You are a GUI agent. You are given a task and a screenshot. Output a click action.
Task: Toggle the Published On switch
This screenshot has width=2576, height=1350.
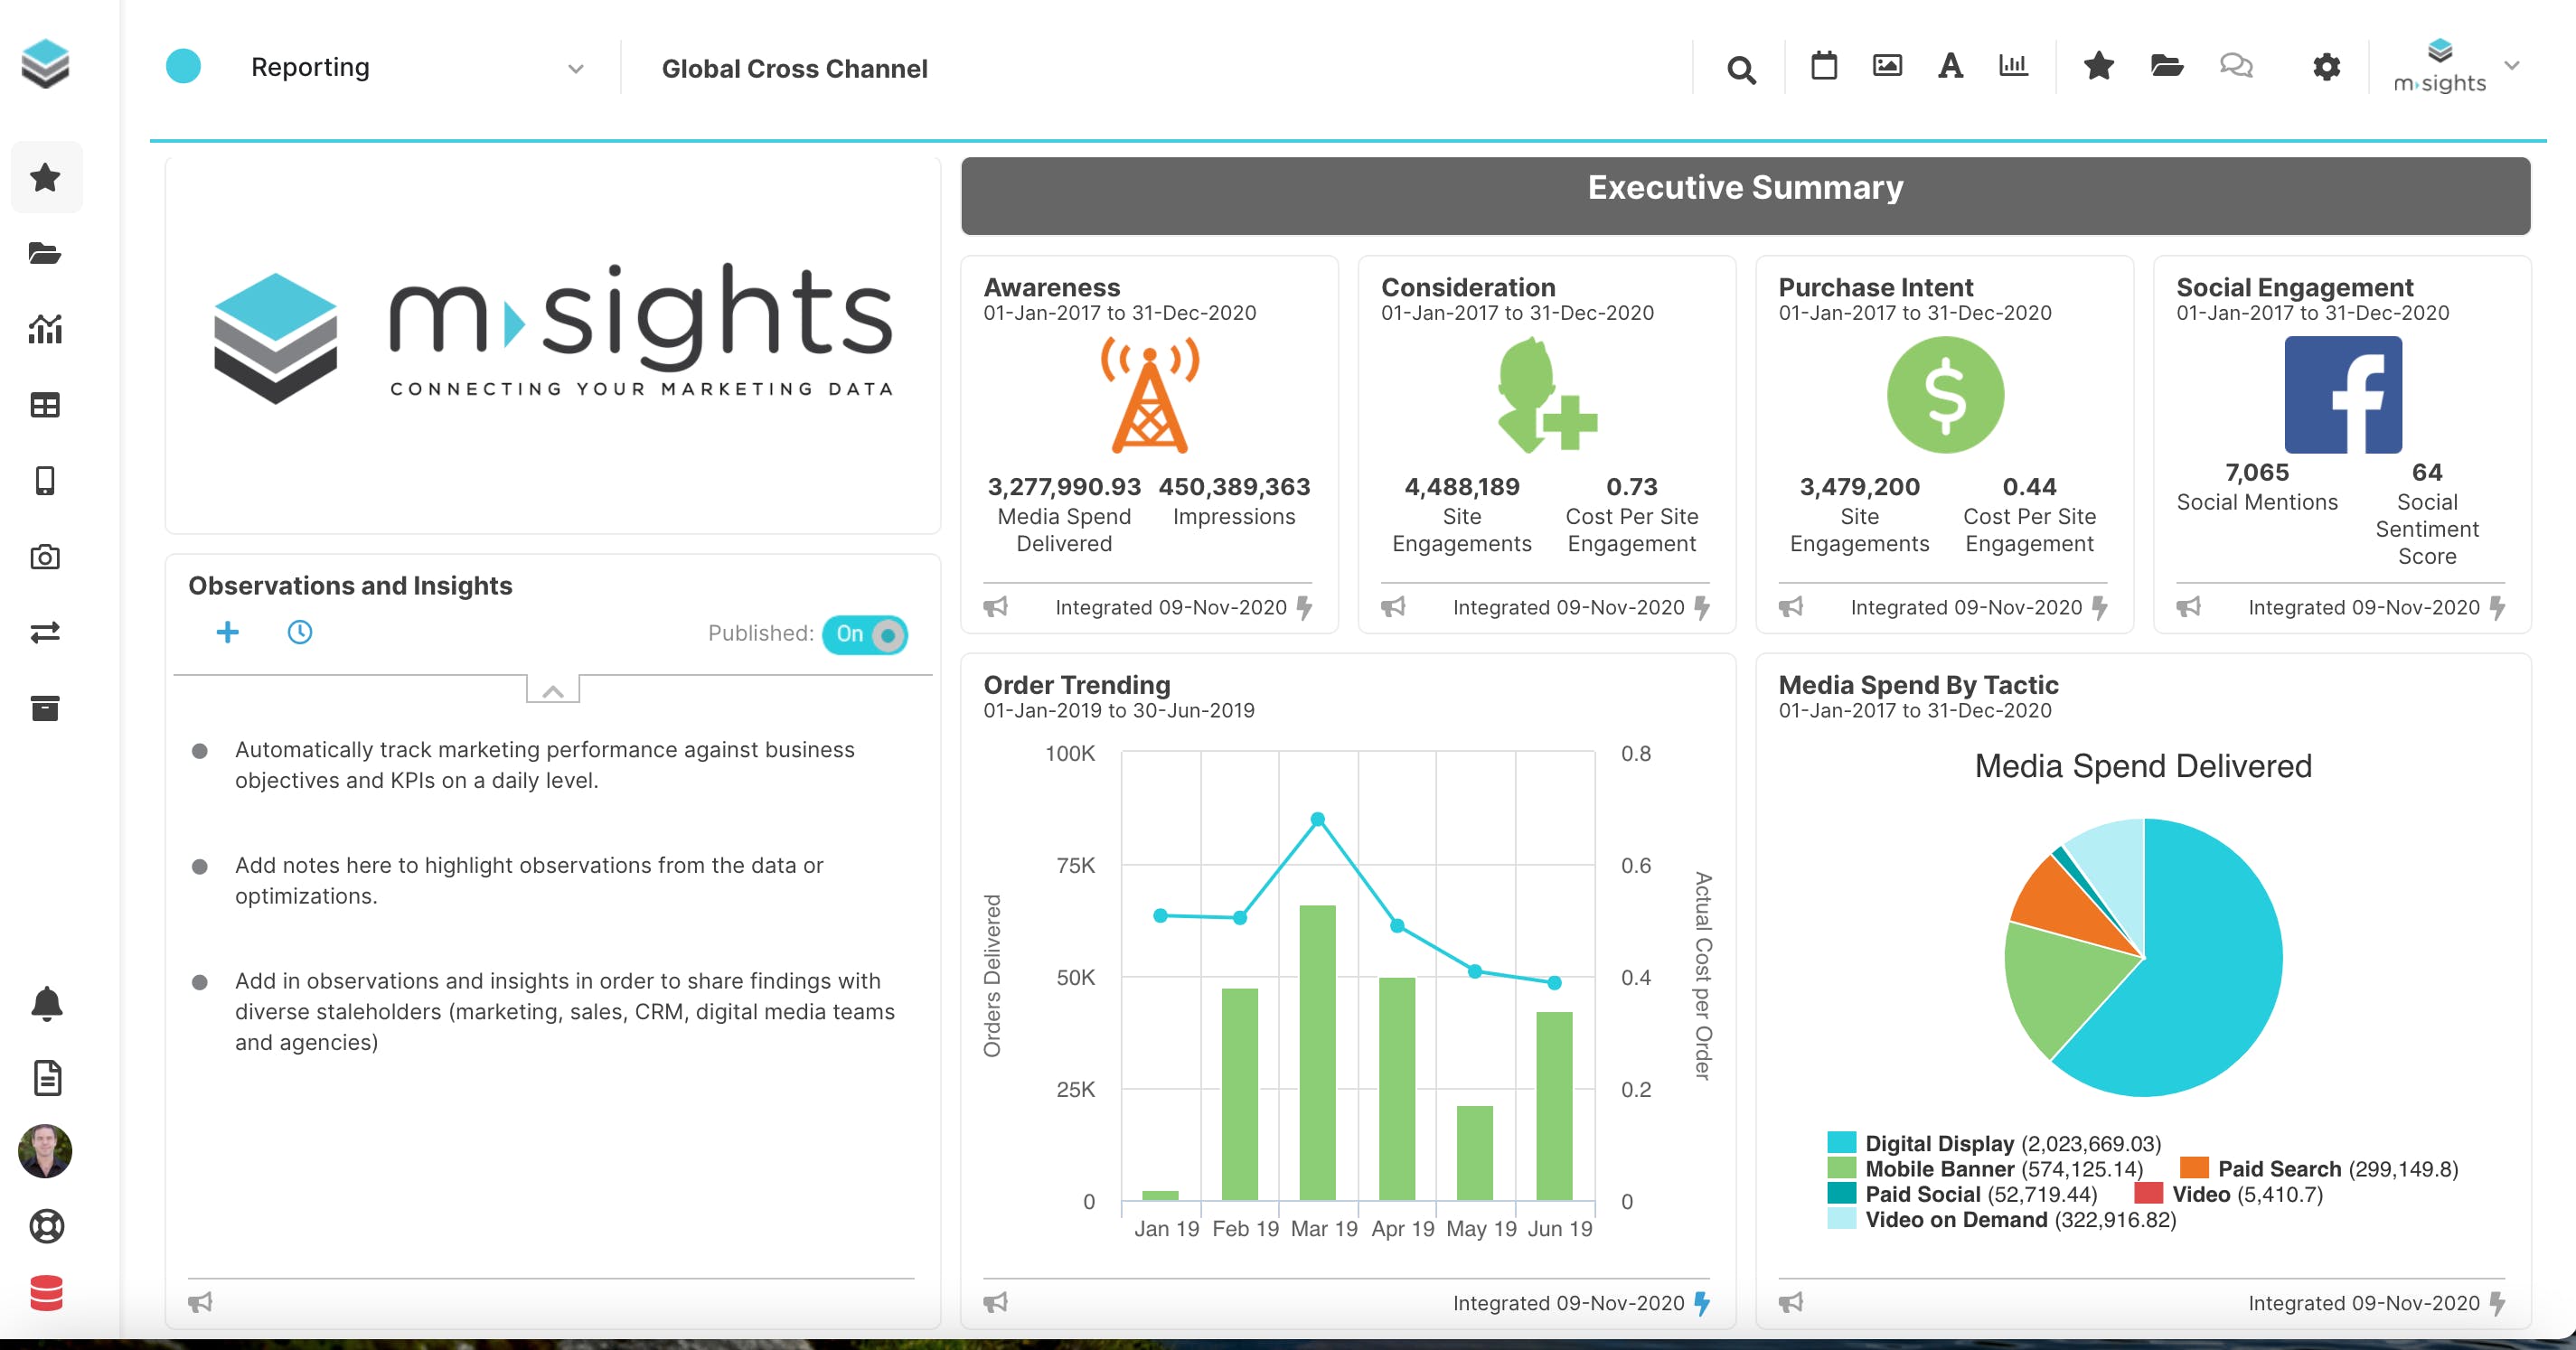click(865, 634)
